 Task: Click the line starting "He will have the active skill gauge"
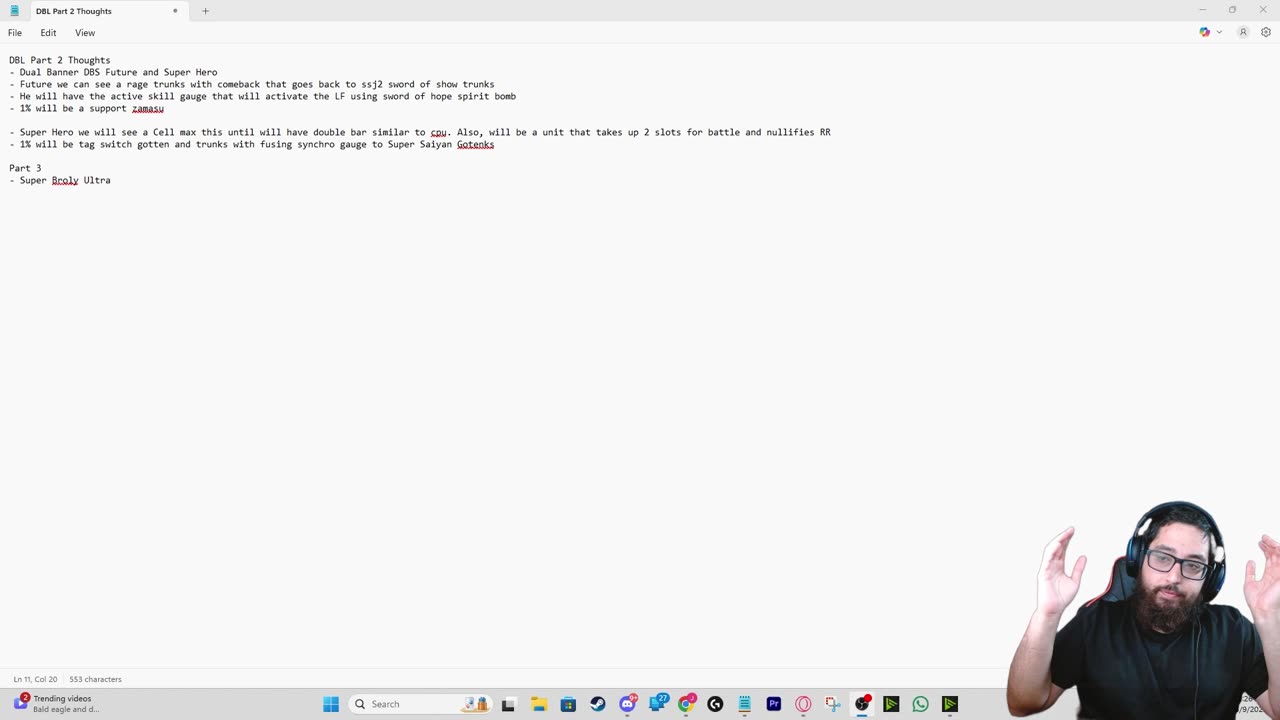[263, 96]
